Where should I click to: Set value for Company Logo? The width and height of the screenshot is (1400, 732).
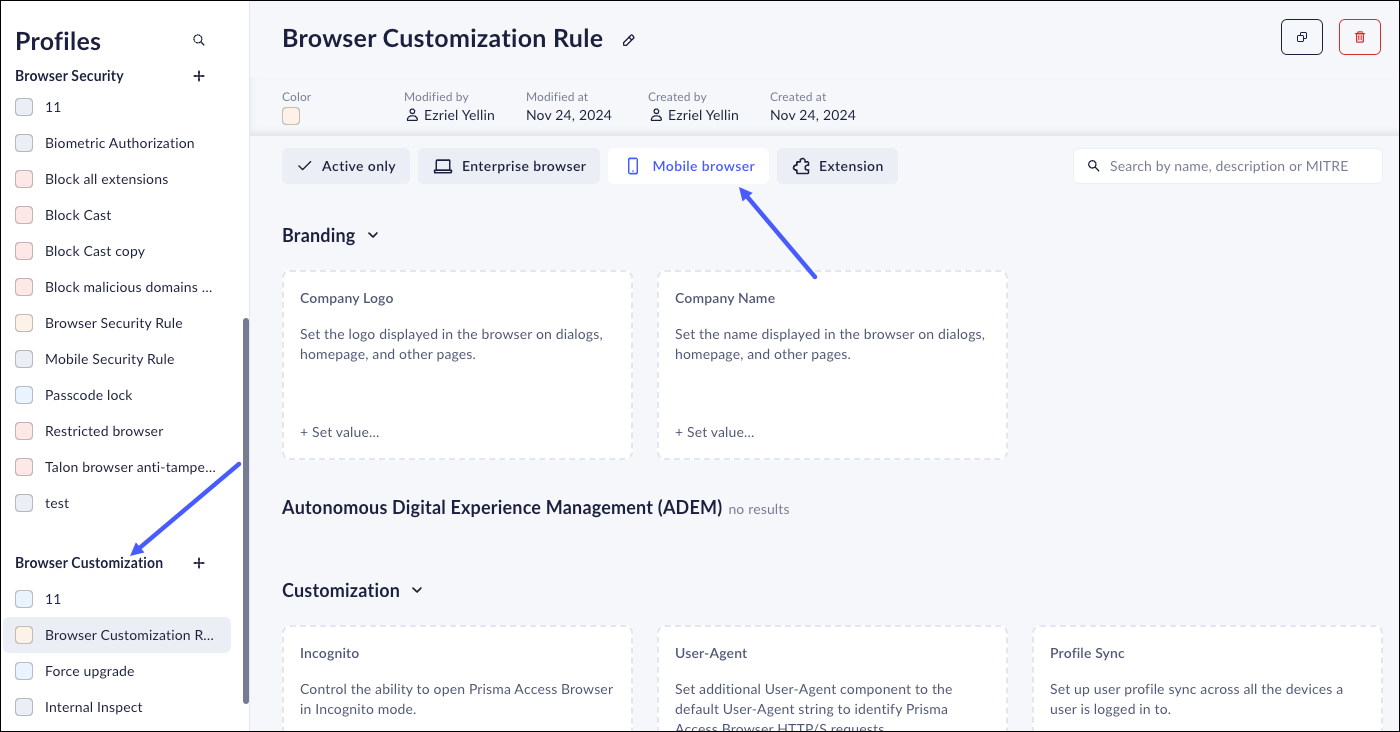click(339, 433)
